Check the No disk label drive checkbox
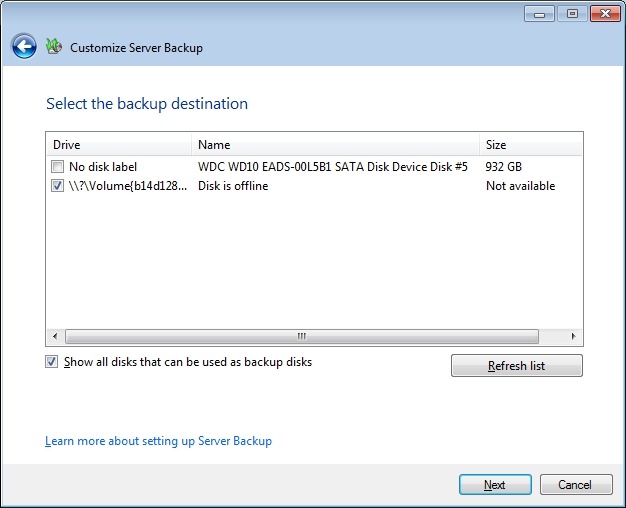Viewport: 626px width, 508px height. [59, 167]
